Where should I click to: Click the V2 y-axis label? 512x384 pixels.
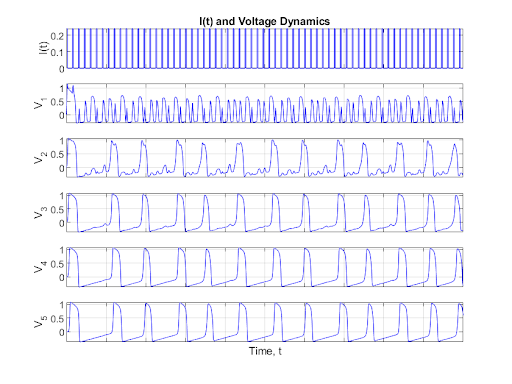point(39,157)
